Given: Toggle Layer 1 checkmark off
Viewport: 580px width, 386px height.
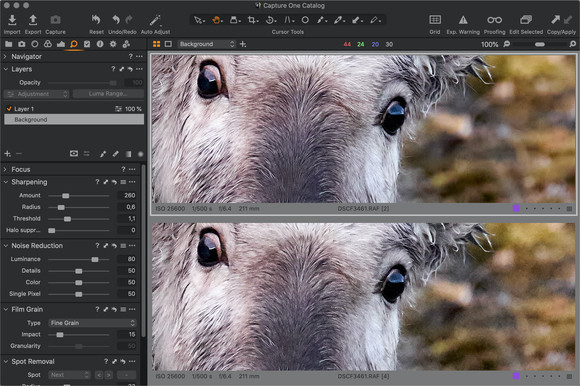Looking at the screenshot, I should pos(9,109).
